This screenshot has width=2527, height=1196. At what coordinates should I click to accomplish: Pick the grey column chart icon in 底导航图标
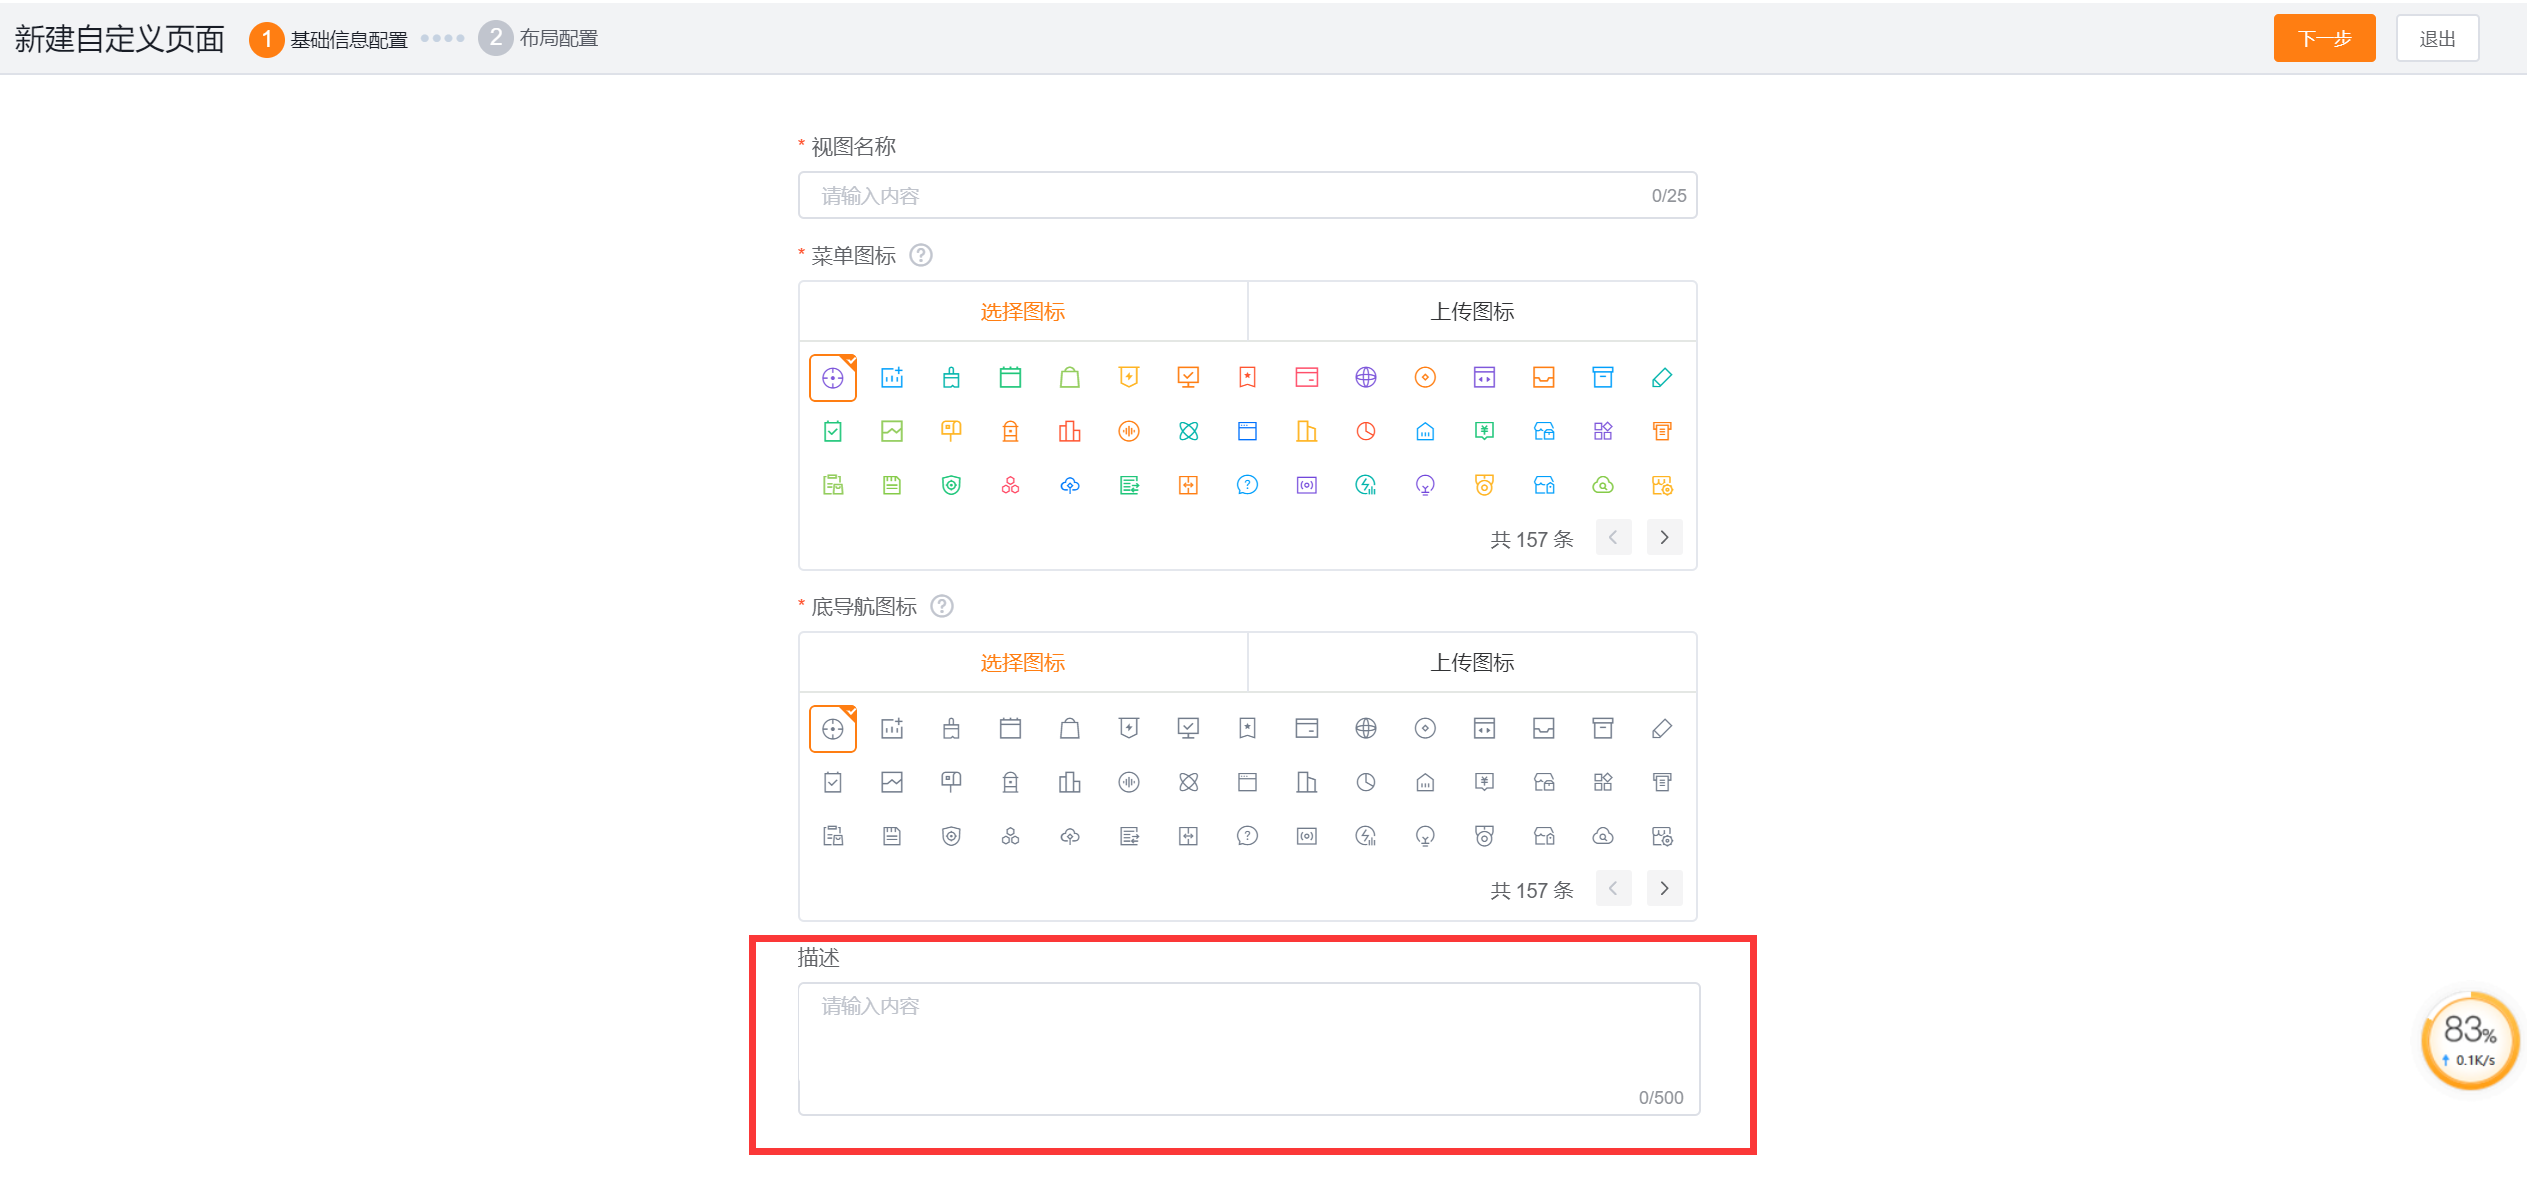tap(1070, 783)
